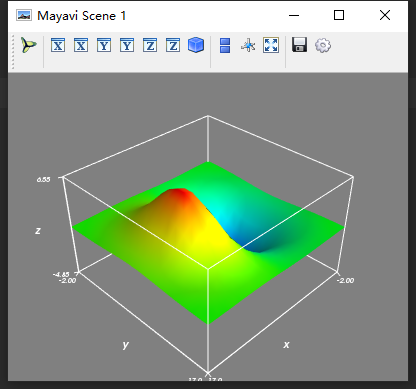Save the scene with floppy disk icon
416x389 pixels.
(x=299, y=45)
